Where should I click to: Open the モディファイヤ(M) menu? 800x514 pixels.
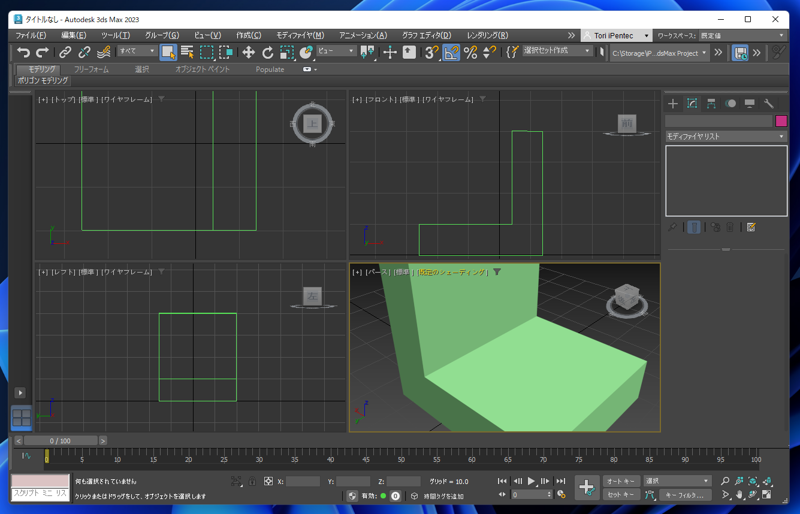(300, 35)
